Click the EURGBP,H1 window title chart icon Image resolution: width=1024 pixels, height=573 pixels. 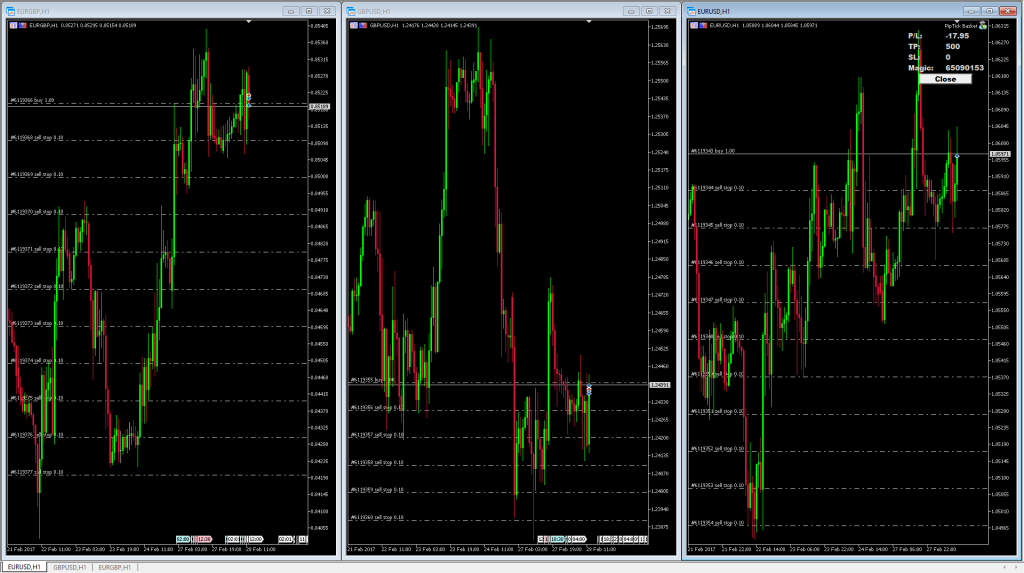[10, 11]
